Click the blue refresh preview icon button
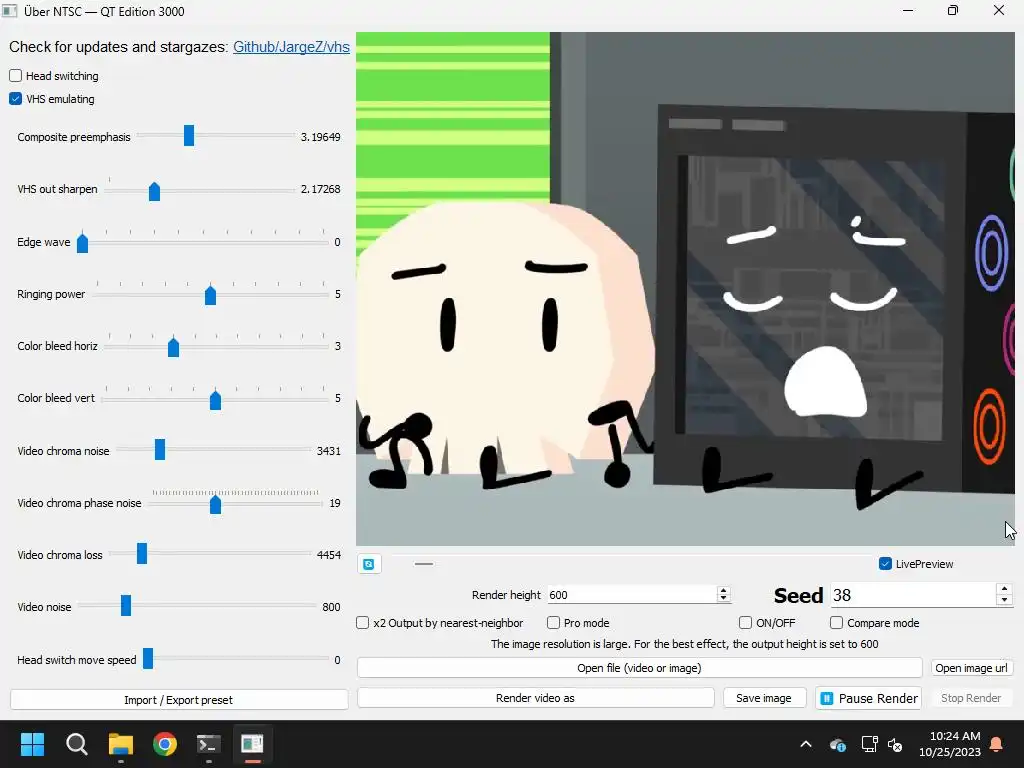The image size is (1024, 768). tap(369, 564)
